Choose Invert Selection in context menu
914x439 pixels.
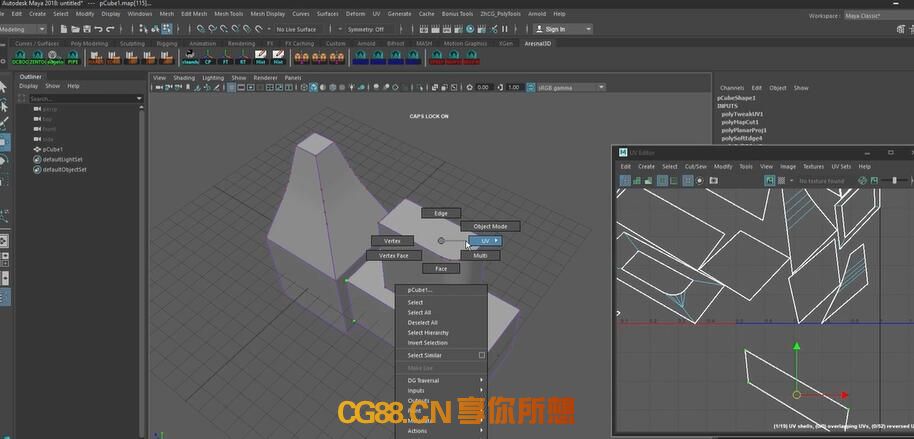[x=427, y=343]
